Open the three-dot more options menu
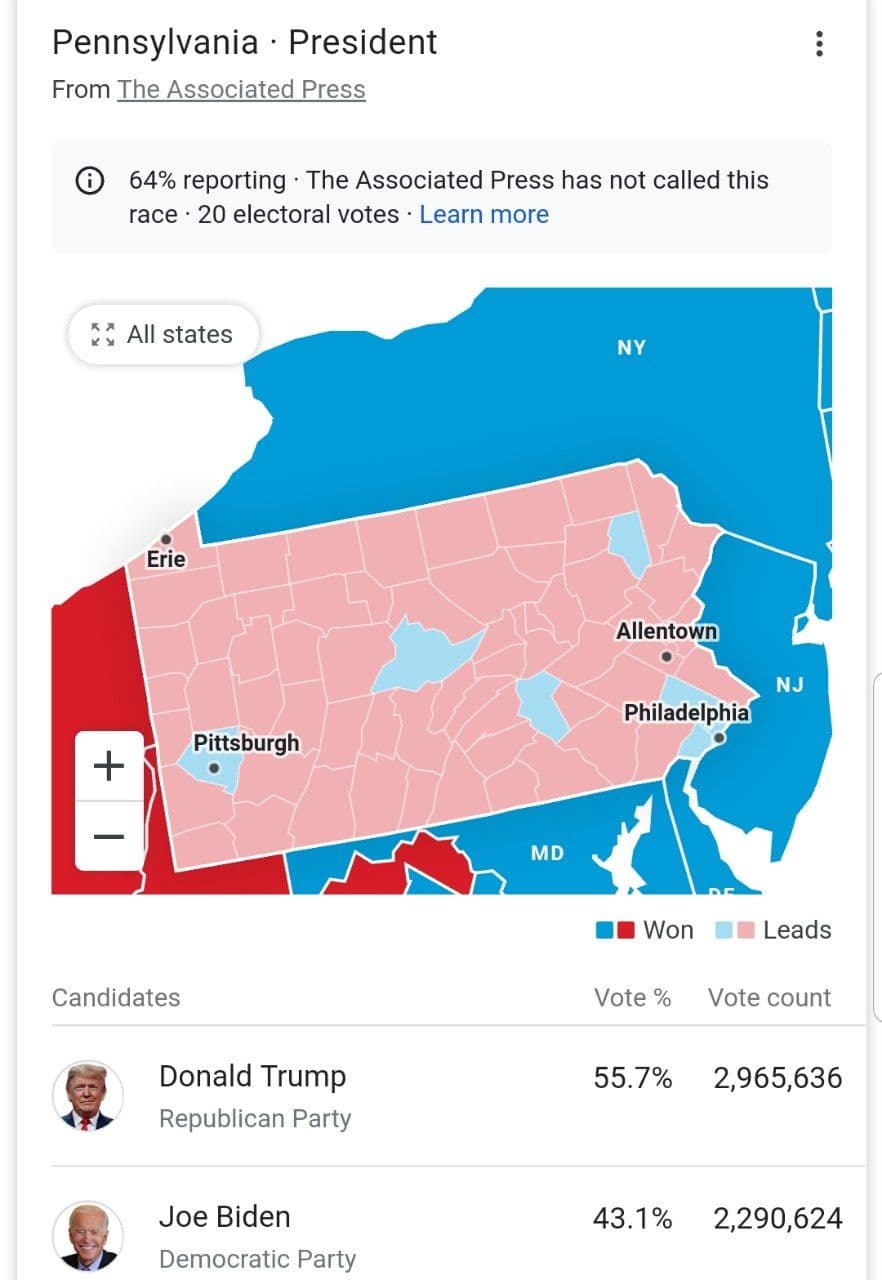The width and height of the screenshot is (882, 1280). [x=819, y=44]
